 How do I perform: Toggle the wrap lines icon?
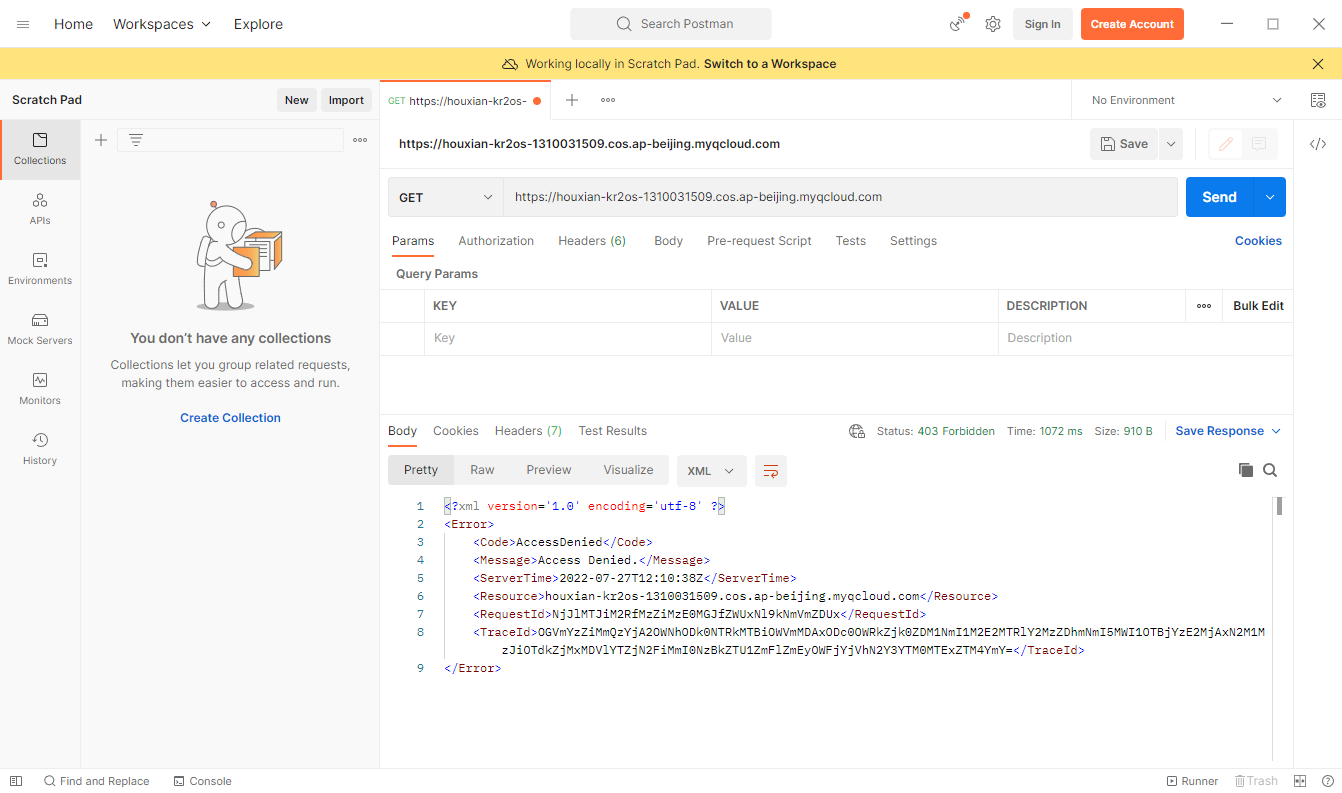coord(771,471)
